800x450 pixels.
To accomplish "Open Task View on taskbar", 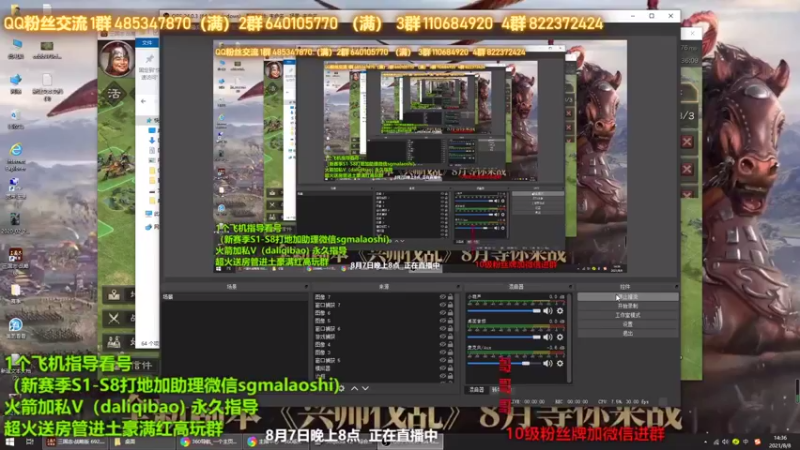I will point(30,441).
